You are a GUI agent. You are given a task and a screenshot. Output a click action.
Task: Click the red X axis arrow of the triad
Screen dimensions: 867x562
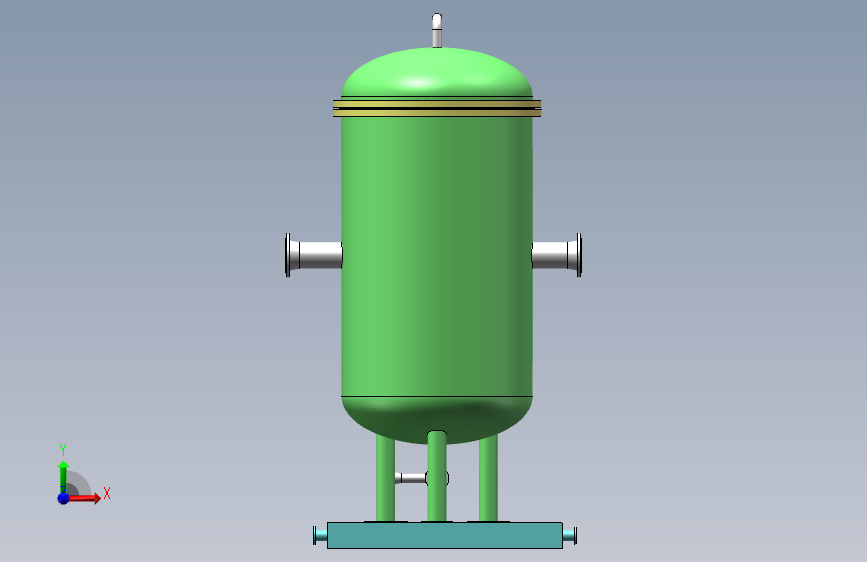(x=84, y=498)
